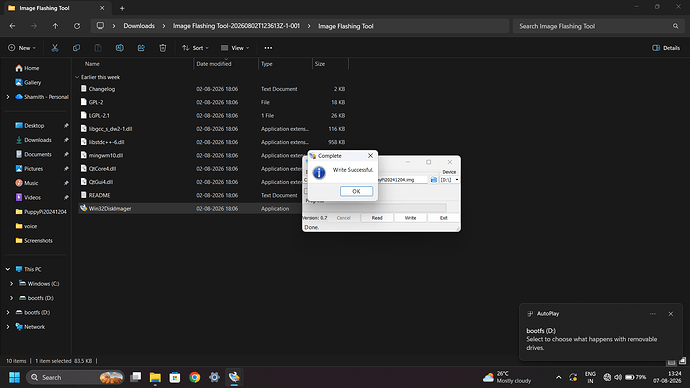Select mingwm10.dll file
Screen dimensions: 690x388
(x=106, y=155)
